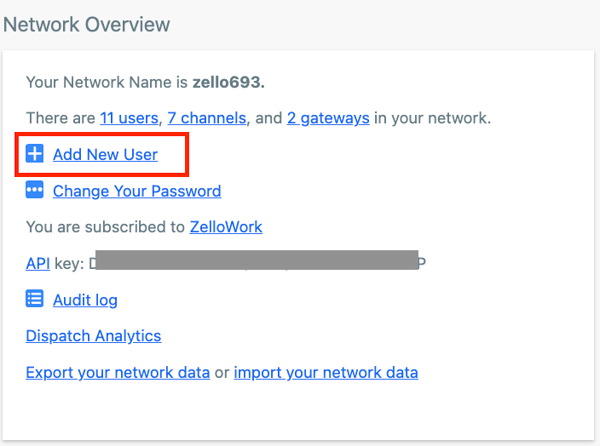The height and width of the screenshot is (446, 600).
Task: Click the 'in your network.' text
Action: click(432, 118)
